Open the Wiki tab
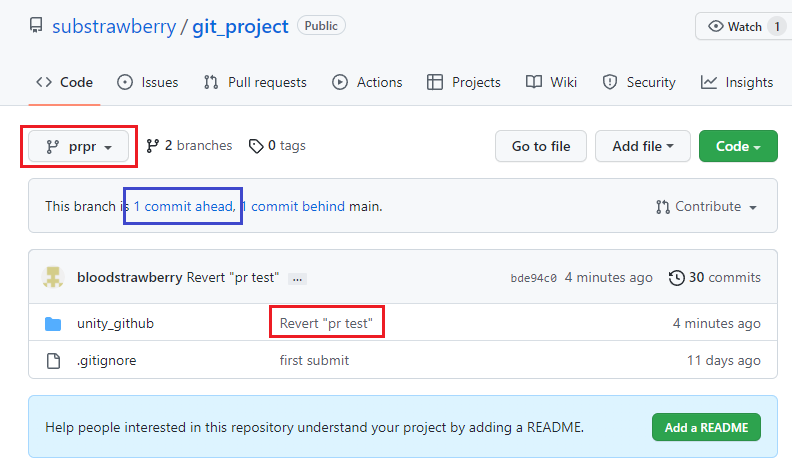The height and width of the screenshot is (473, 792). point(551,82)
